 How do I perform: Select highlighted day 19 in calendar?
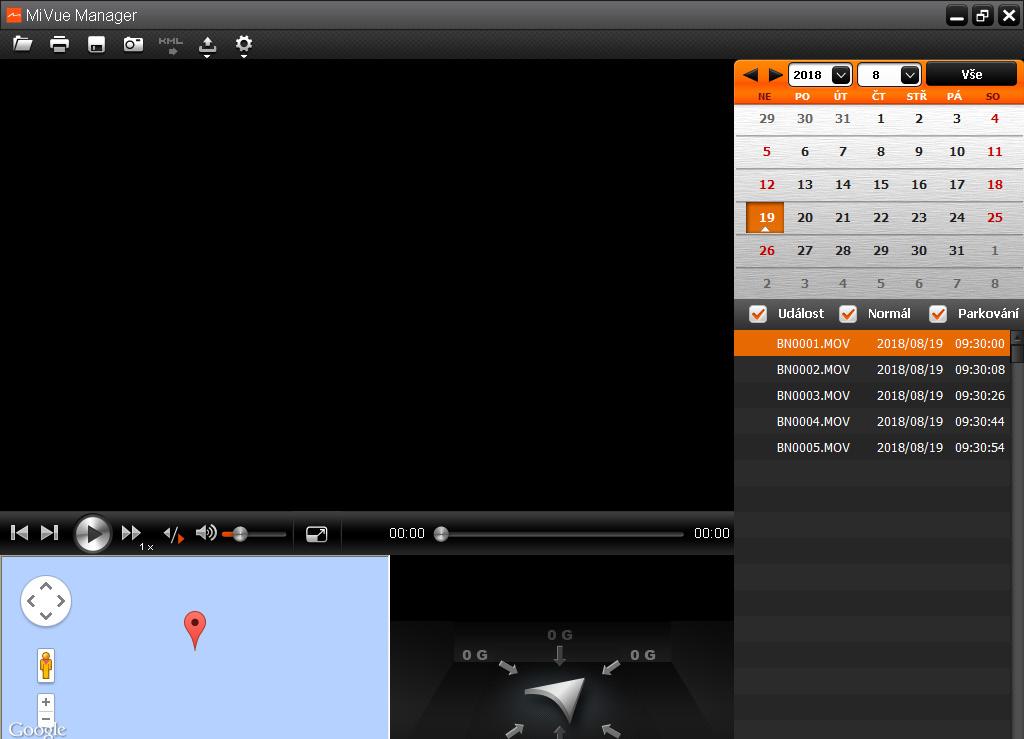[765, 217]
